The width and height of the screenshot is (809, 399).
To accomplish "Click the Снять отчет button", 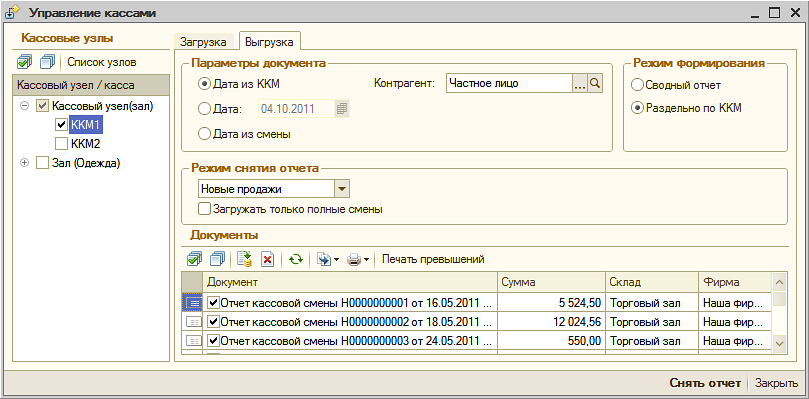I will 705,383.
